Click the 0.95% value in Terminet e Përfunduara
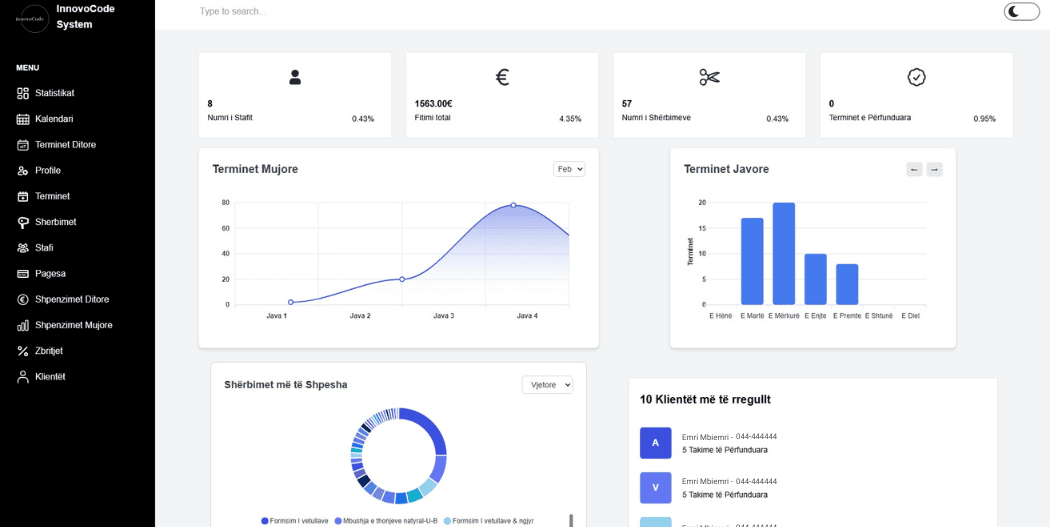The image size is (1050, 527). 984,119
